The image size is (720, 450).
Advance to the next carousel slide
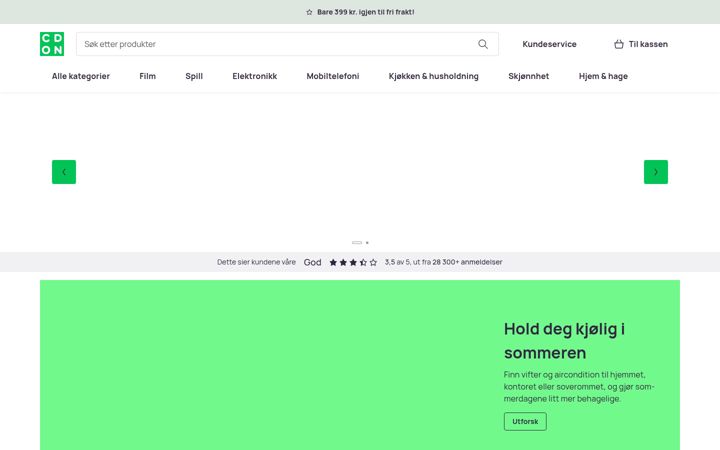coord(656,172)
